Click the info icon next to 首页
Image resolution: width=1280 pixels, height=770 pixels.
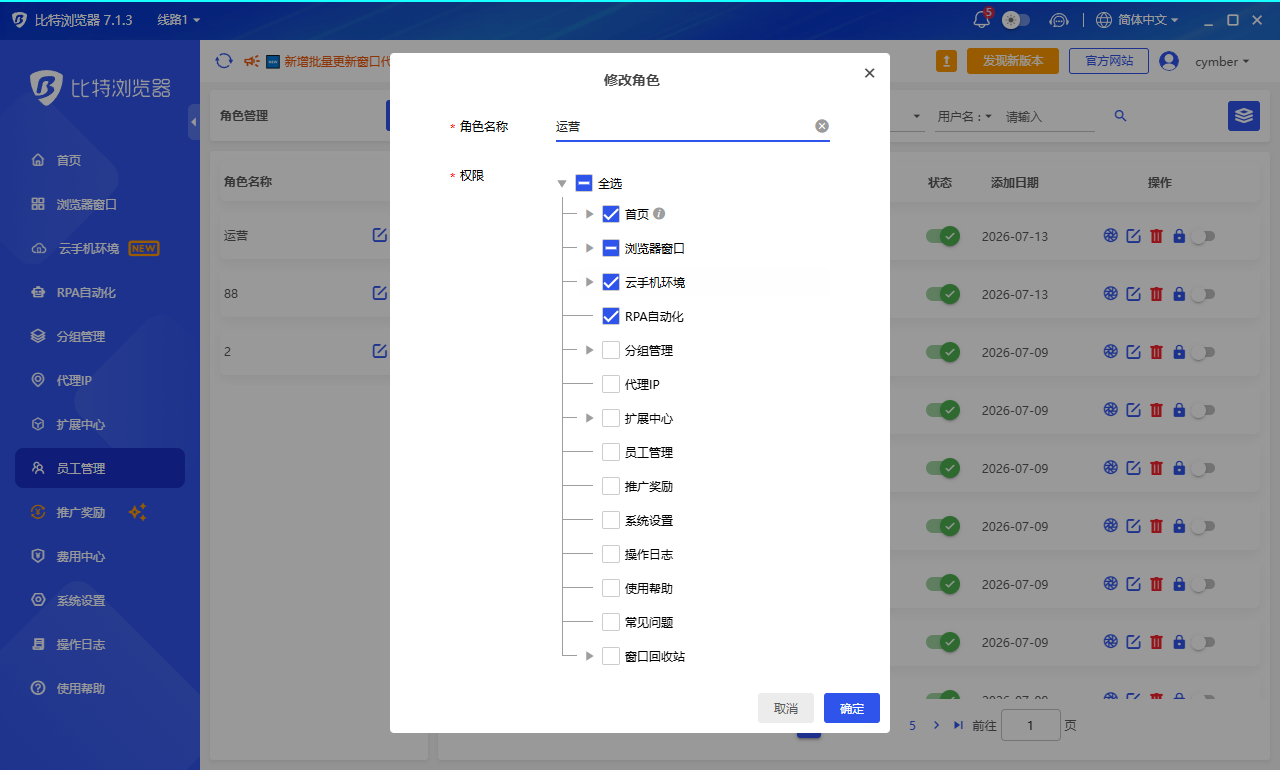[659, 214]
